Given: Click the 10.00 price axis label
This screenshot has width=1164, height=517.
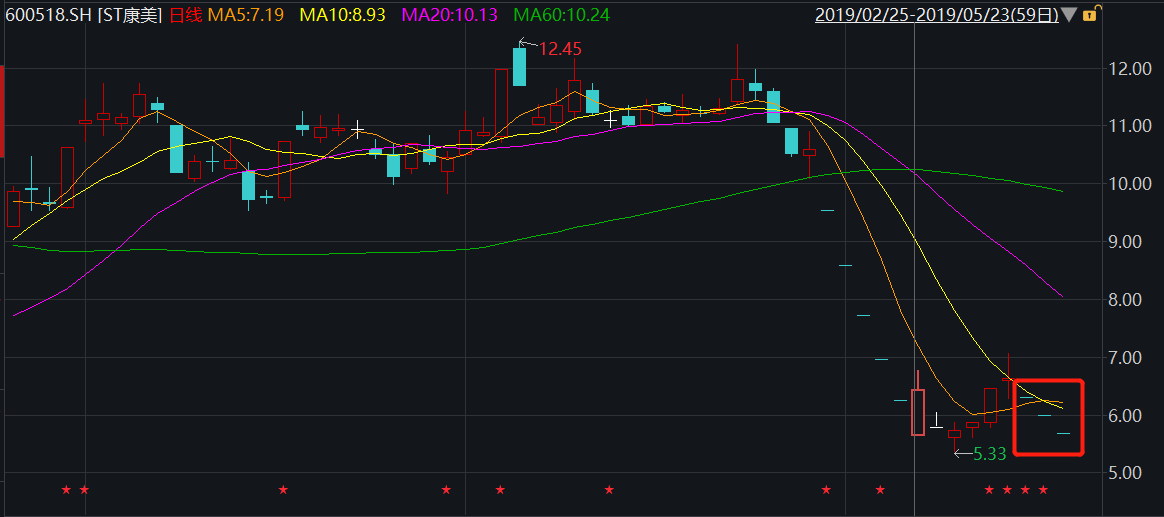Looking at the screenshot, I should (x=1130, y=183).
